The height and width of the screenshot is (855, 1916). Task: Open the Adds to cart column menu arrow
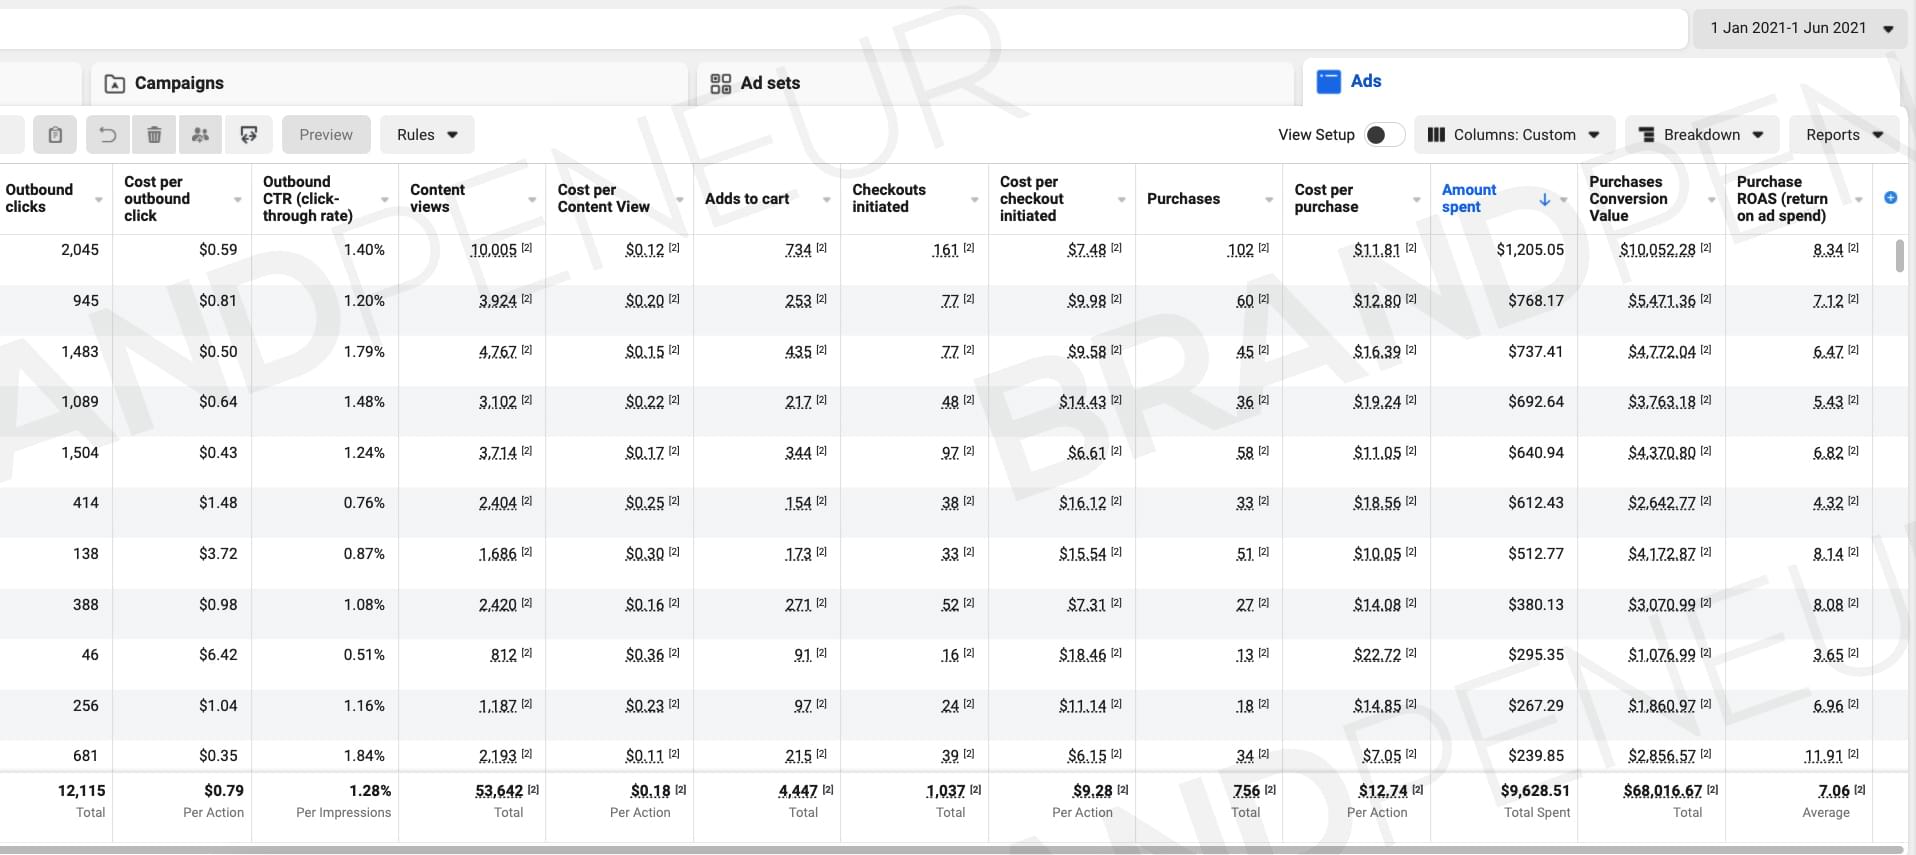[826, 199]
